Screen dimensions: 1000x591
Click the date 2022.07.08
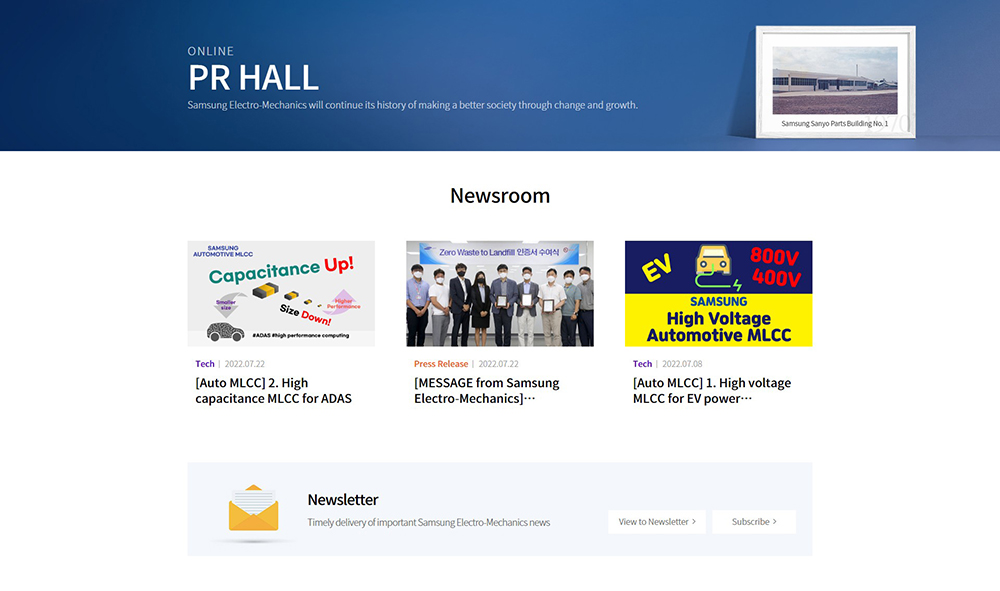pyautogui.click(x=682, y=363)
